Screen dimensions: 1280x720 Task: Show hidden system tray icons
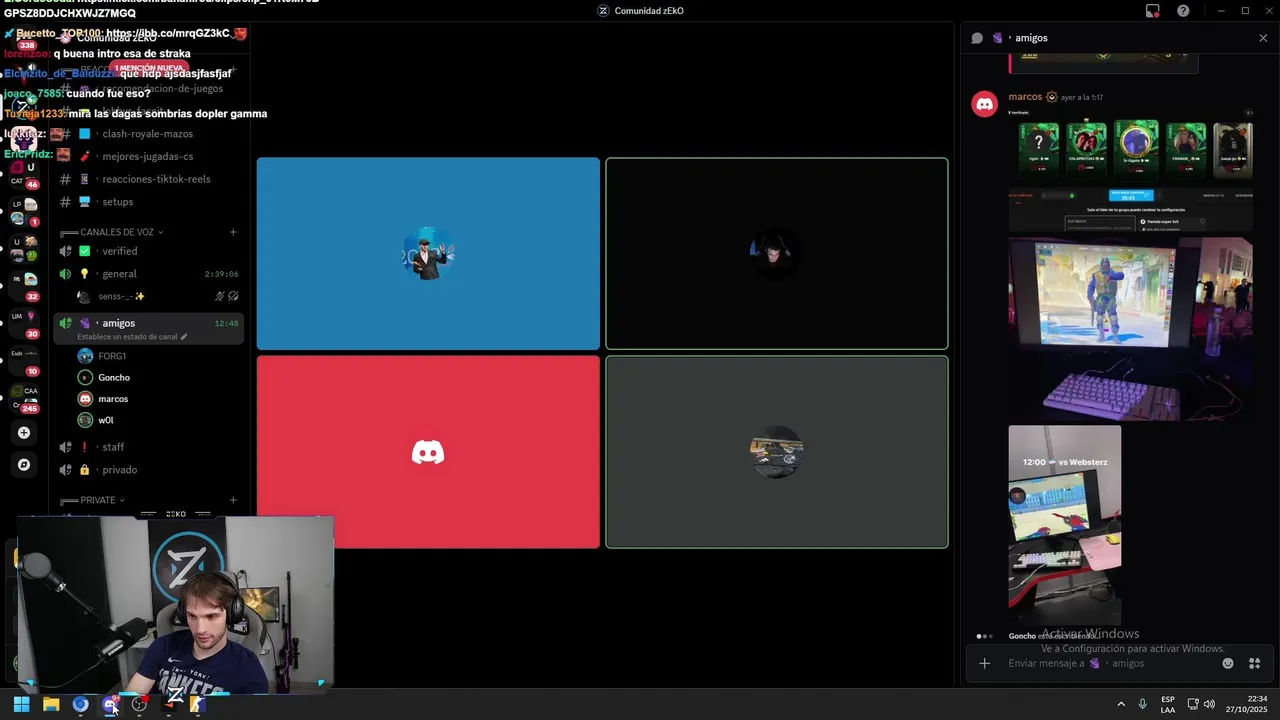pos(1120,704)
